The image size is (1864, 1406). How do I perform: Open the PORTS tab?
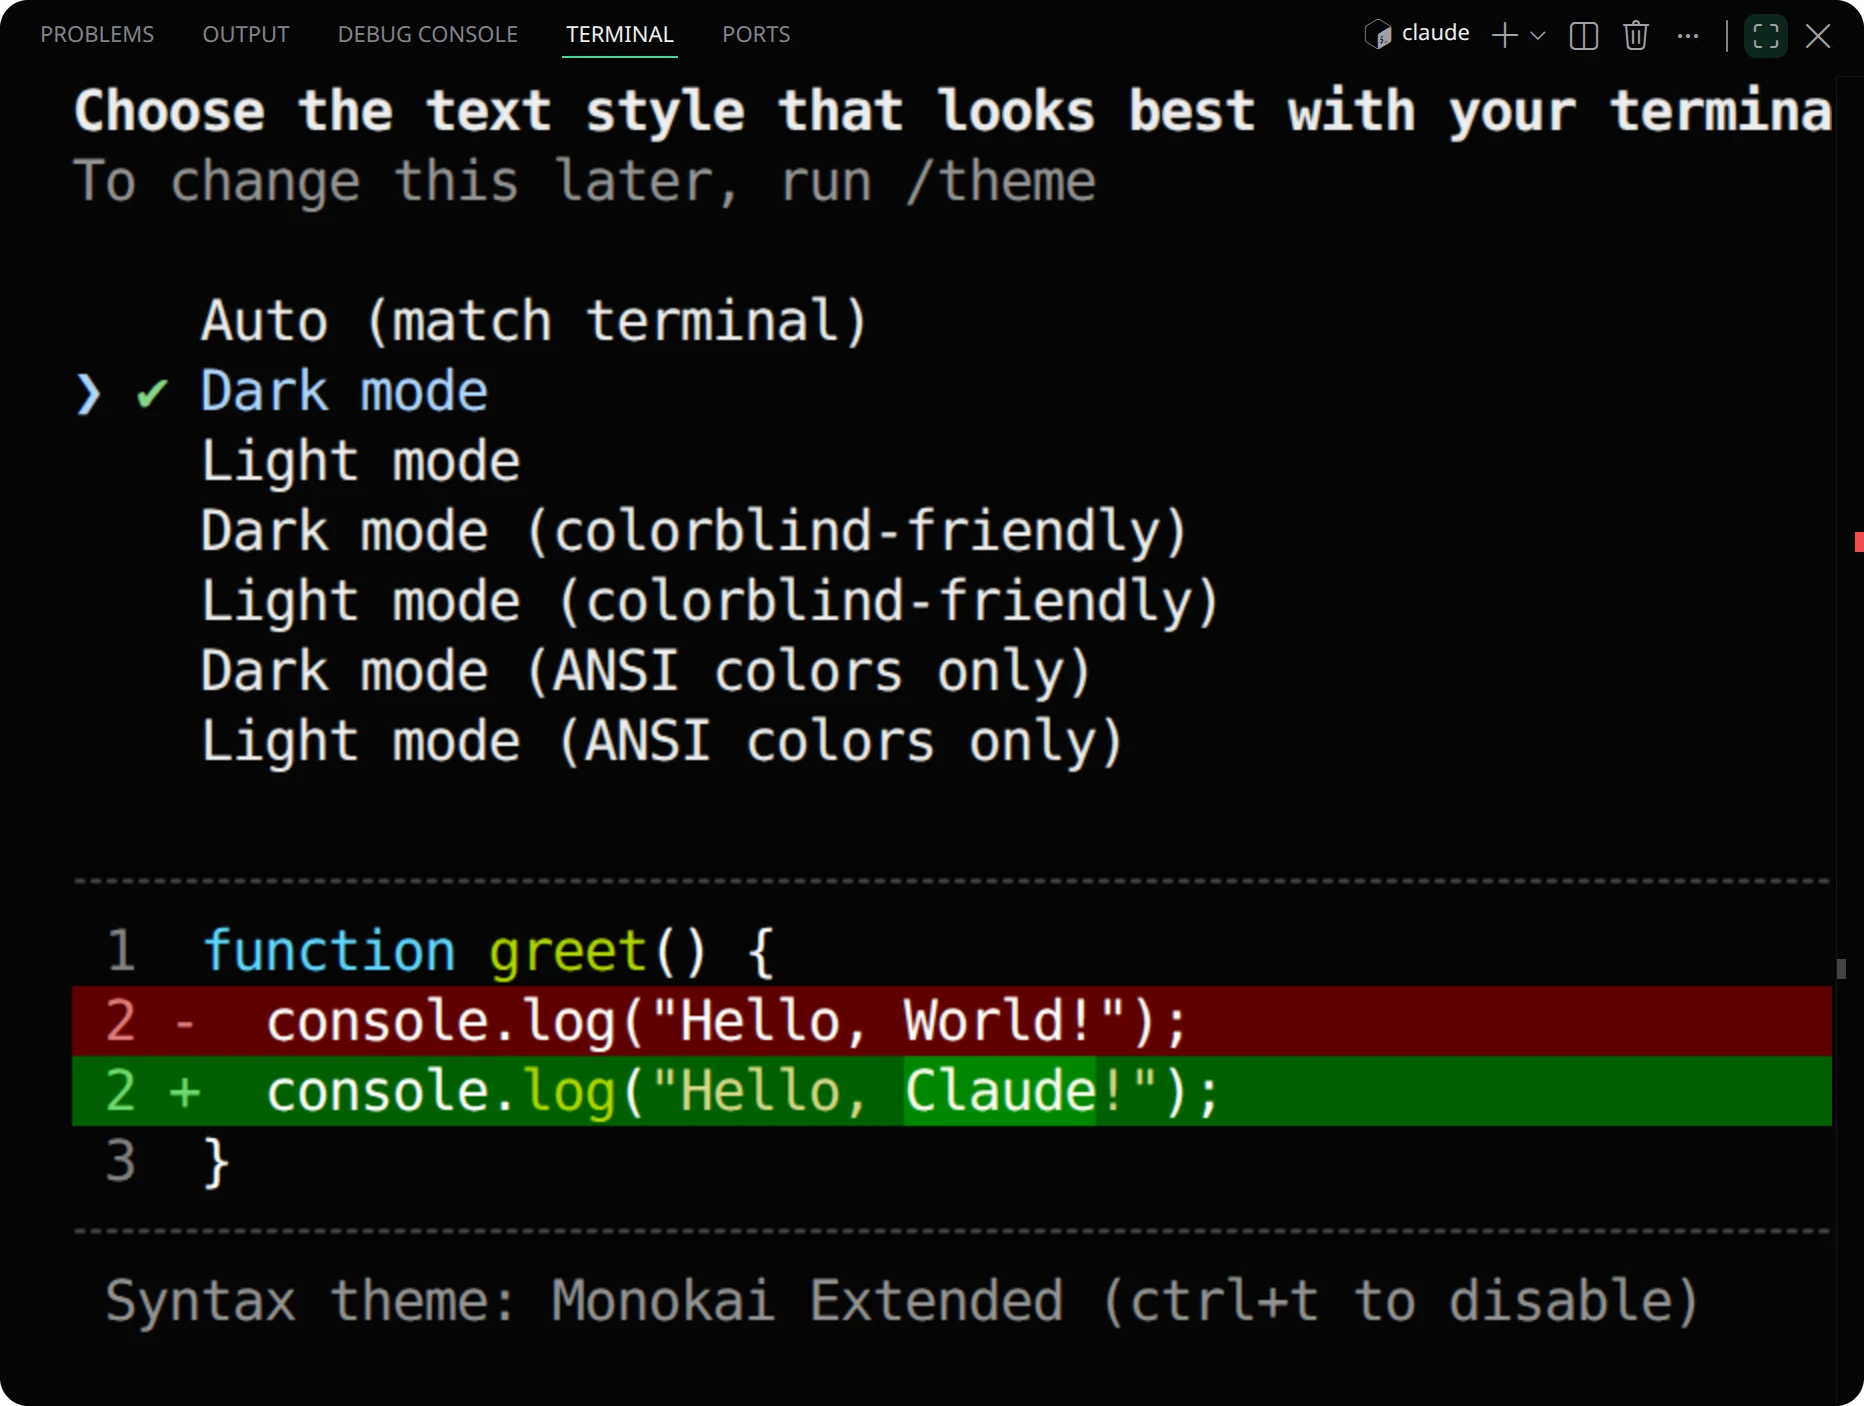[x=756, y=34]
